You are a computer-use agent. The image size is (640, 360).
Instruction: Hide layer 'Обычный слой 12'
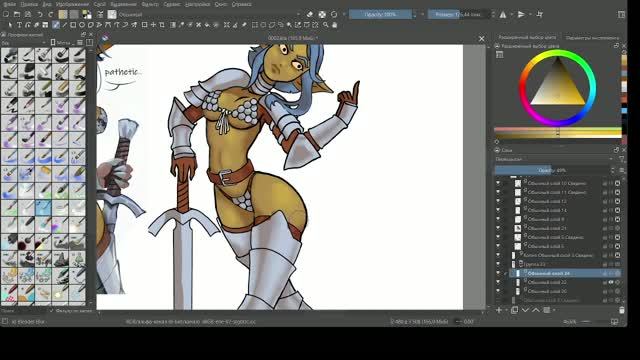click(498, 201)
